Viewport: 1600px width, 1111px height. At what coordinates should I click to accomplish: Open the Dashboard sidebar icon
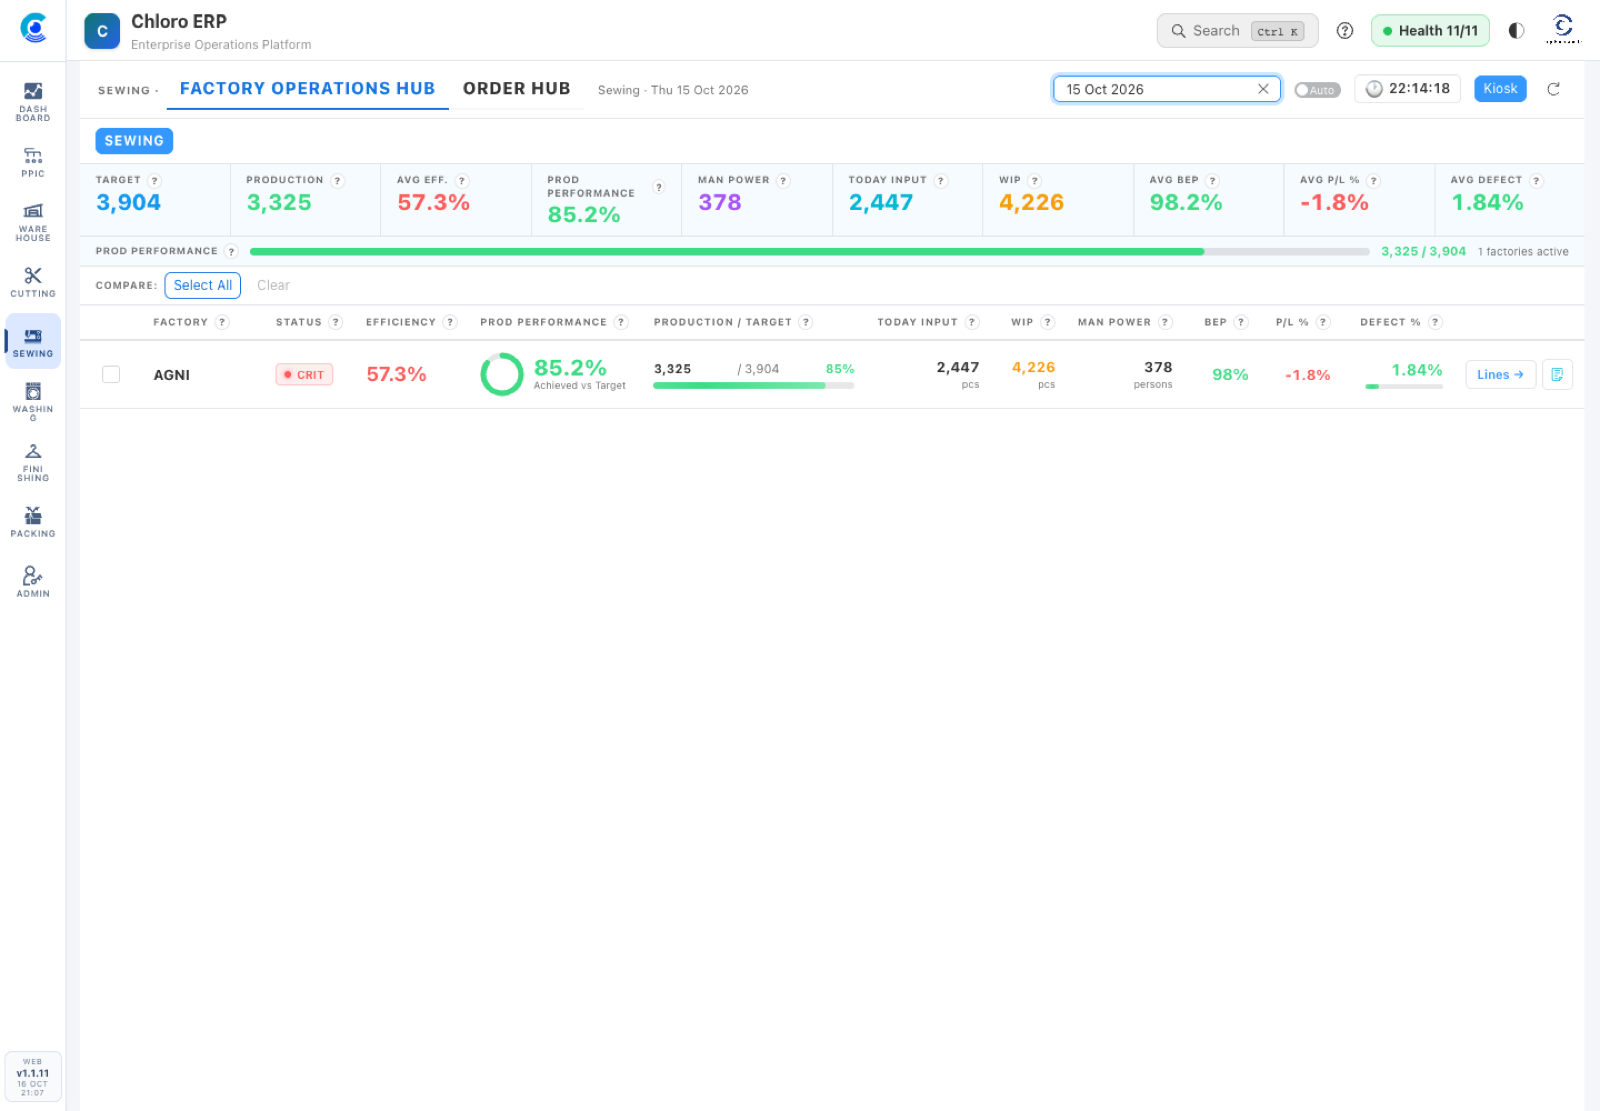point(33,102)
